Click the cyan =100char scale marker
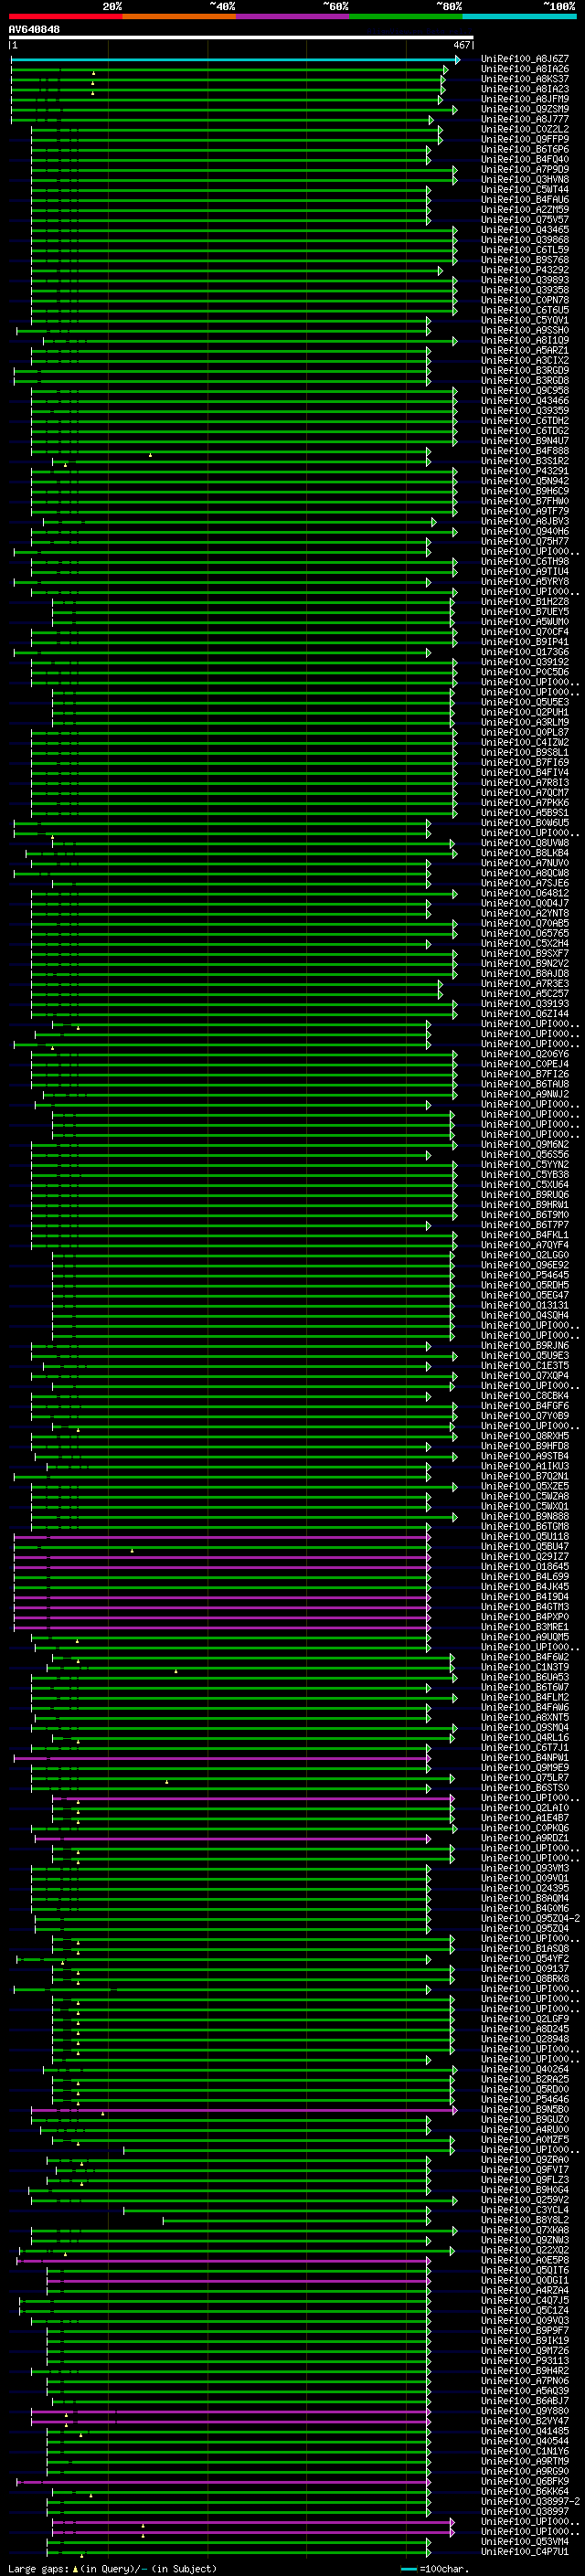 tap(409, 2569)
